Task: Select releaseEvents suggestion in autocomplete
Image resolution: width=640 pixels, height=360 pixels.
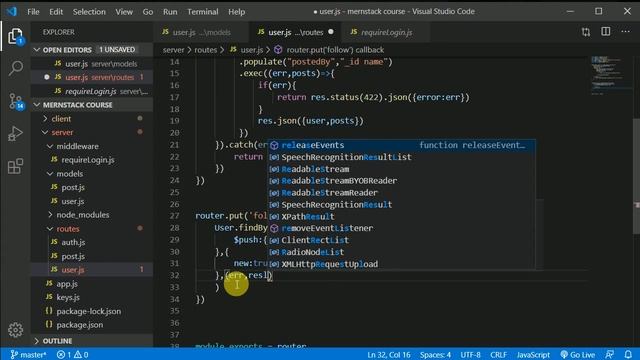Action: point(402,145)
